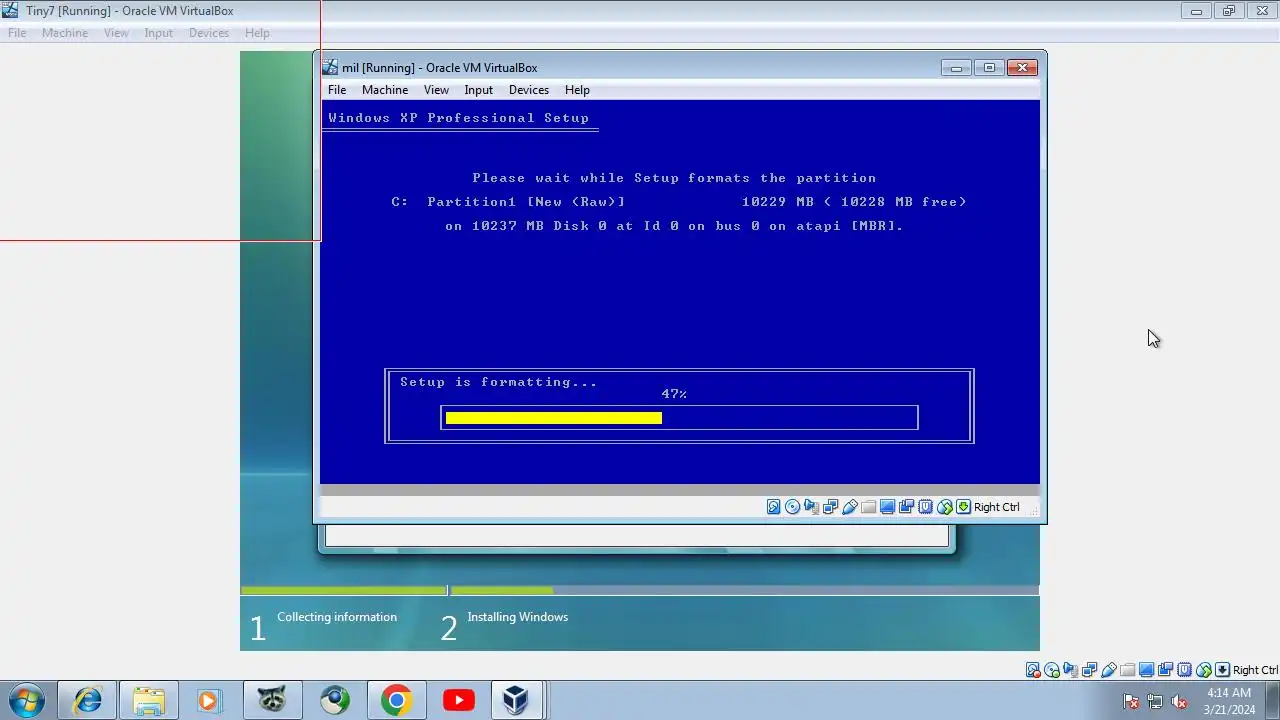Open YouTube shortcut on the taskbar
Viewport: 1280px width, 720px height.
459,700
